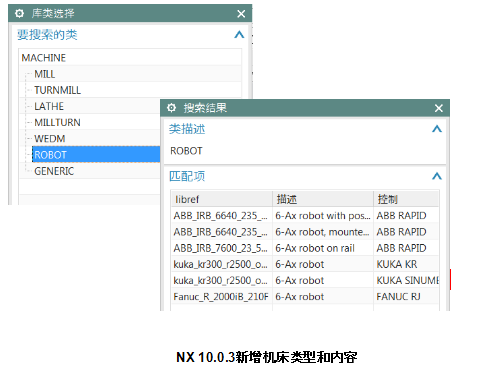Select the GENERIC class
This screenshot has height=386, width=504.
(x=54, y=171)
